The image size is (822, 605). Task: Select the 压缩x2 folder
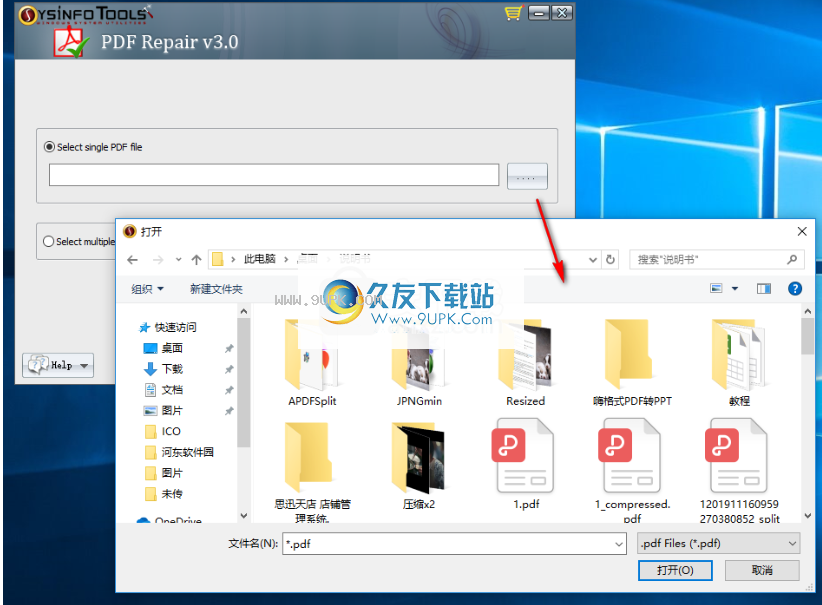(419, 466)
